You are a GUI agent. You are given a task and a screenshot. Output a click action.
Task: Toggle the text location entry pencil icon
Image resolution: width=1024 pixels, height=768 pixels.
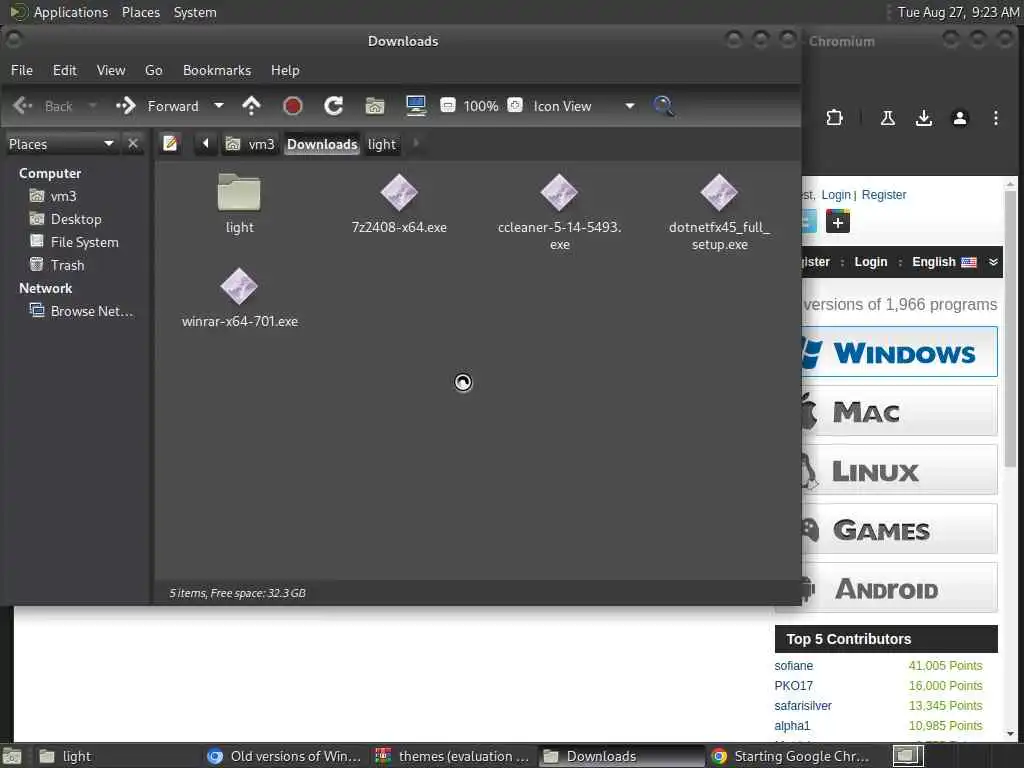point(170,144)
